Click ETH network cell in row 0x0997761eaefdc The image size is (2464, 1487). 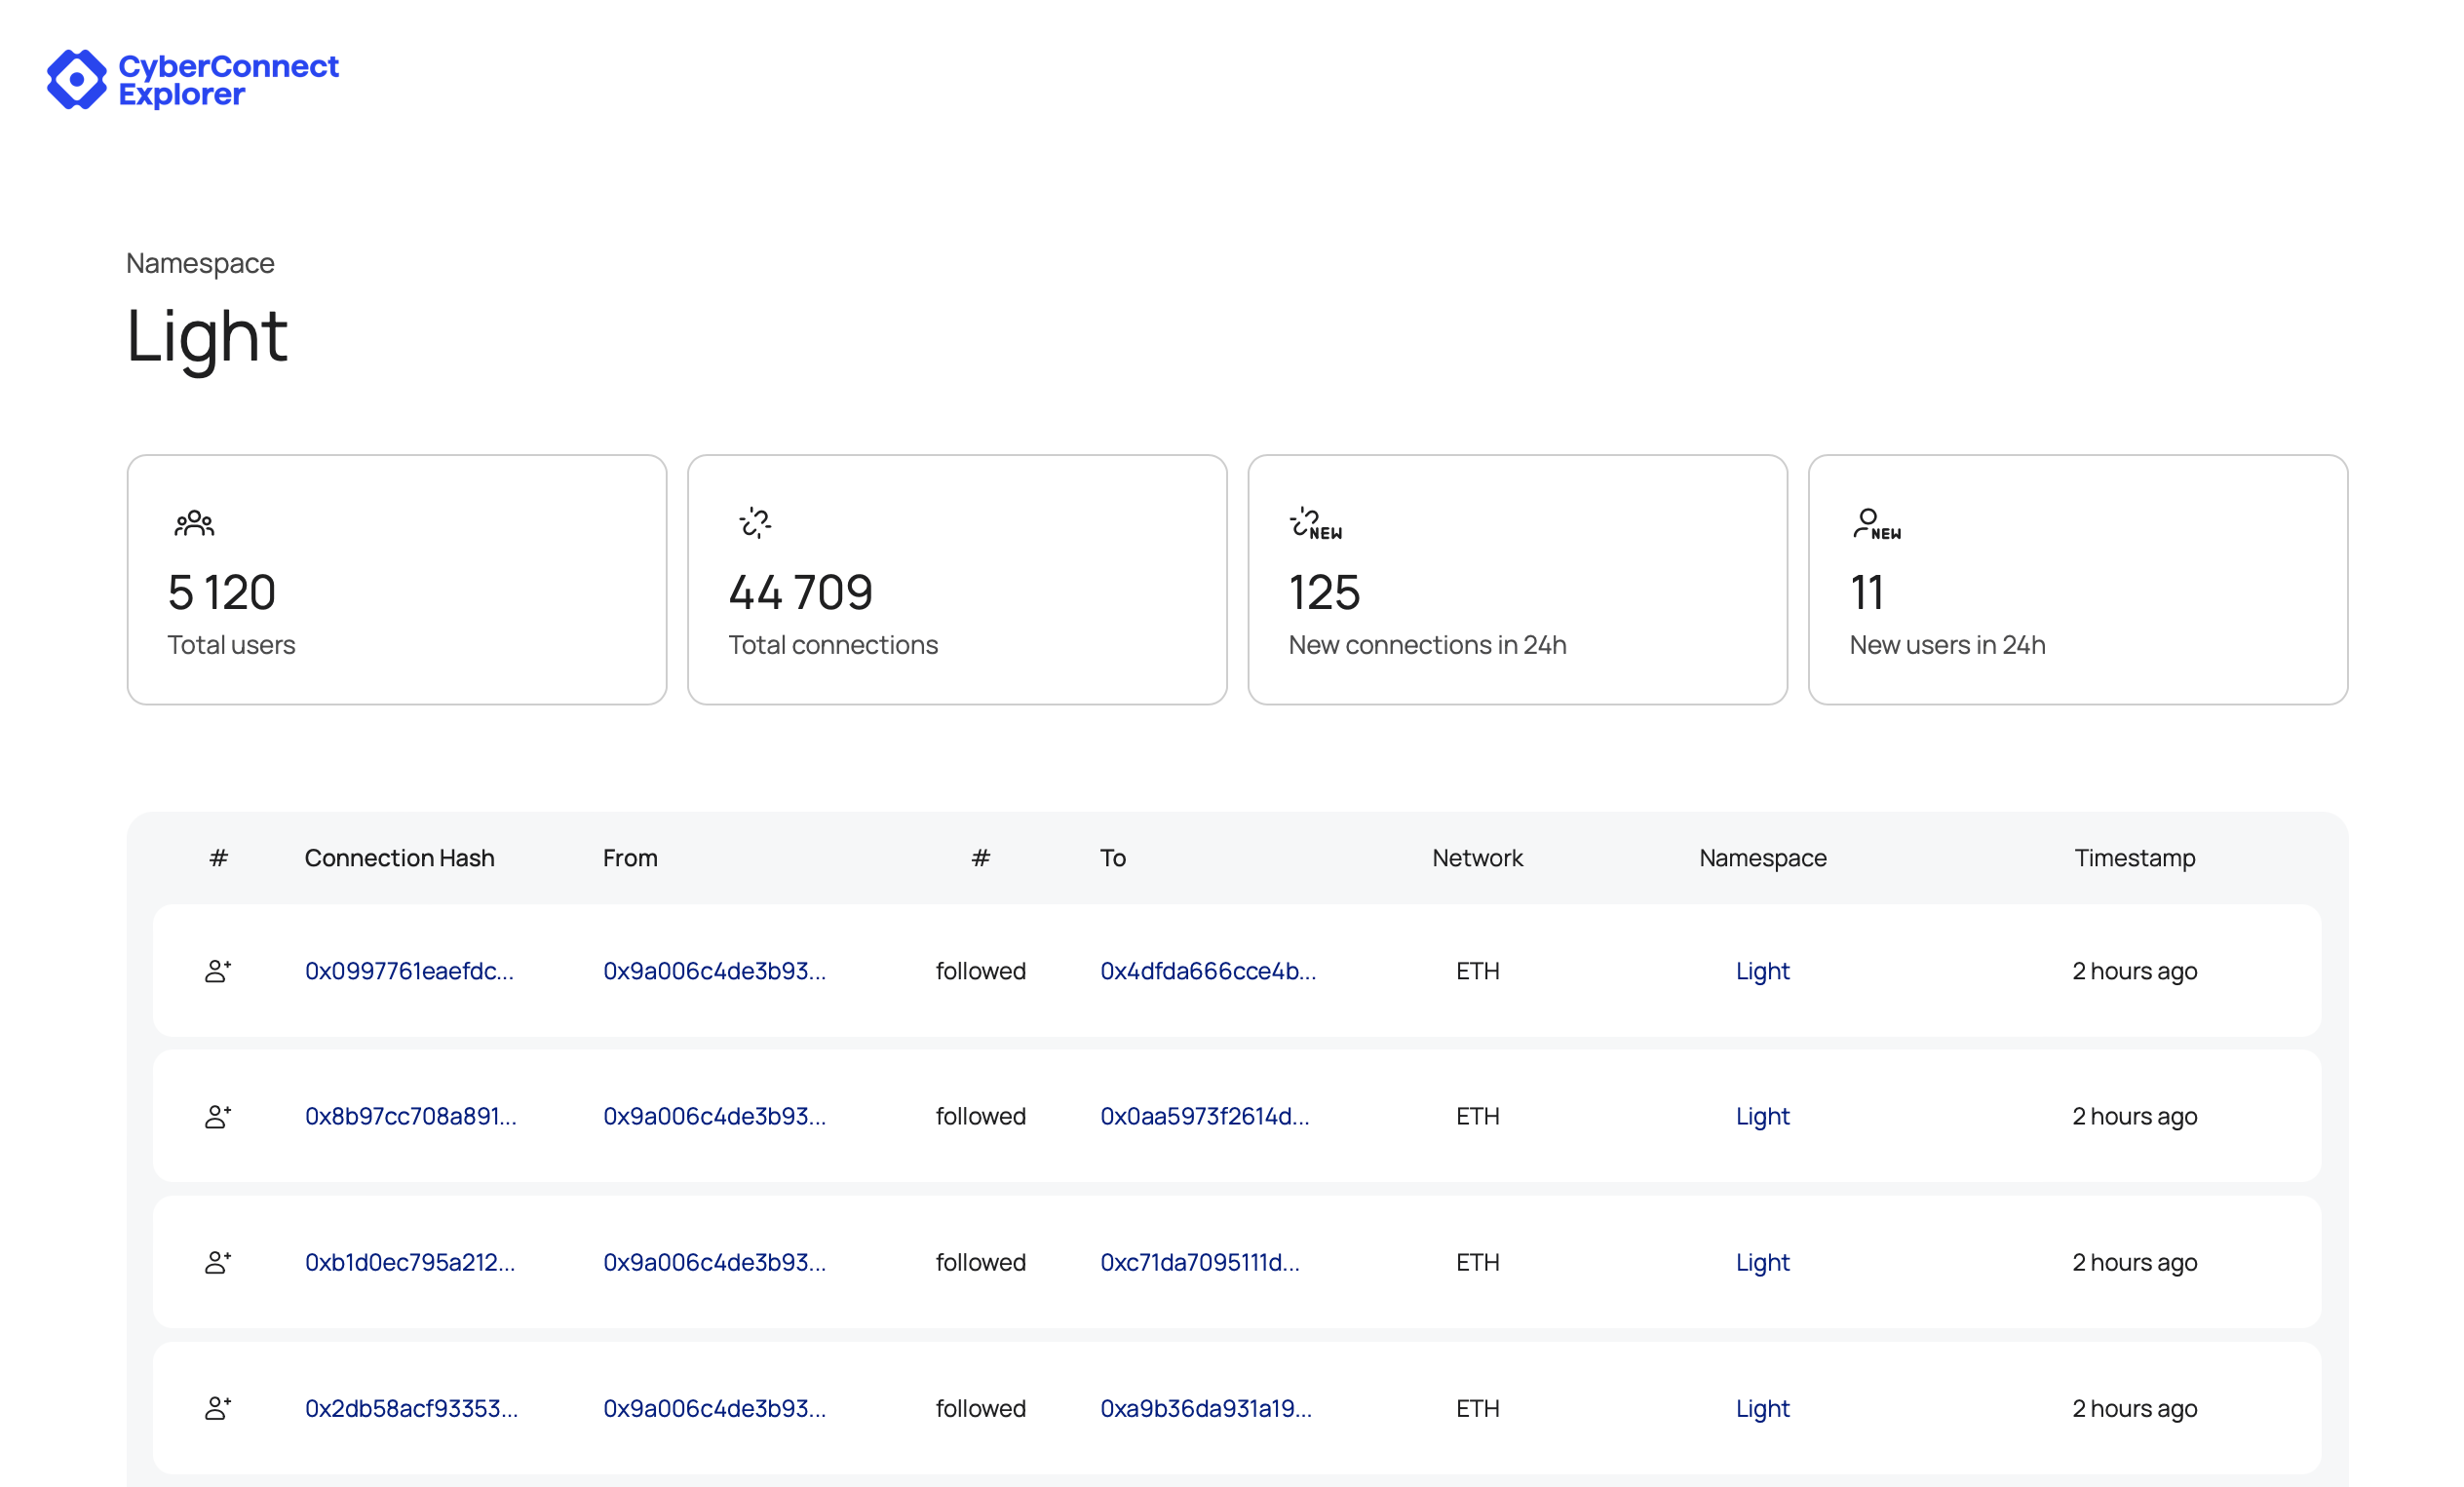1477,971
